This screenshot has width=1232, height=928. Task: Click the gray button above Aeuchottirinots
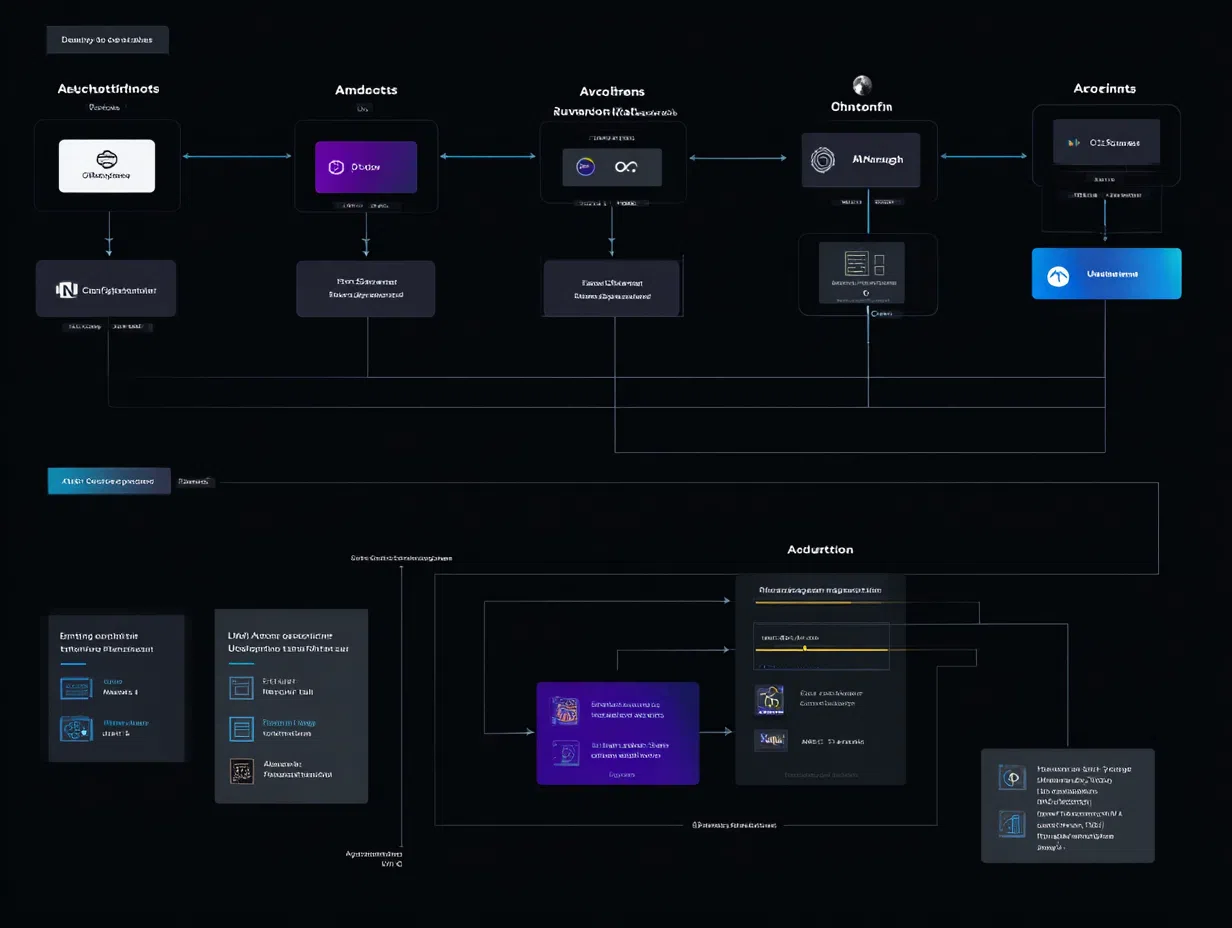click(x=107, y=40)
